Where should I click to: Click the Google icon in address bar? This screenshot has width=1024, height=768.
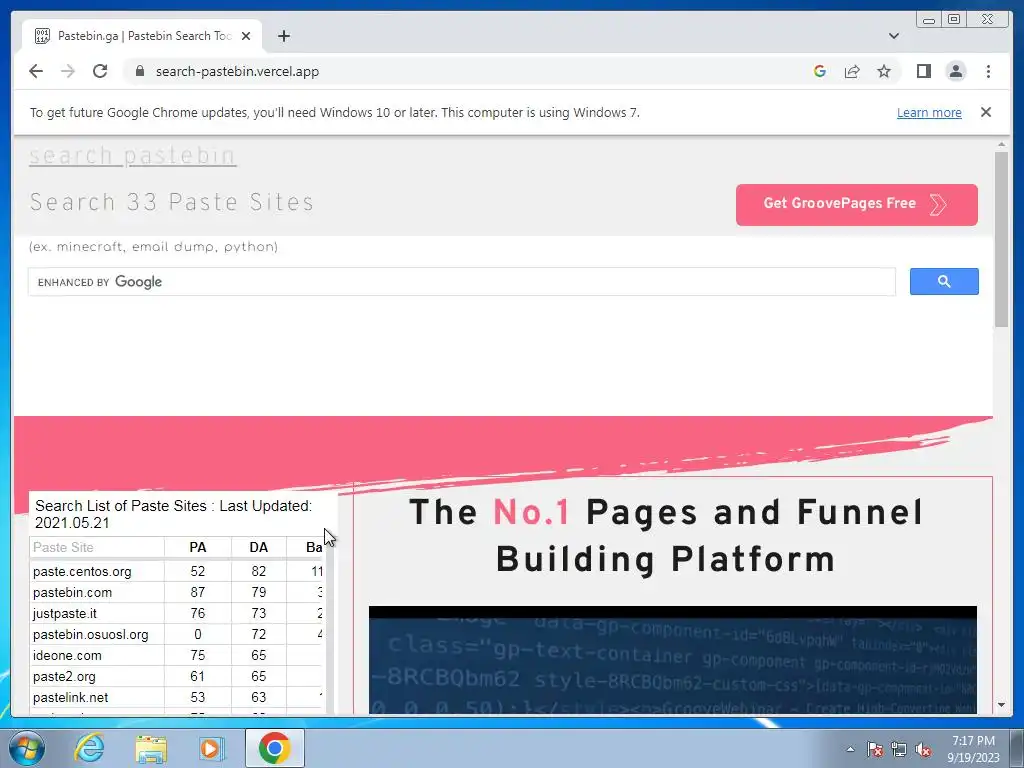click(820, 71)
